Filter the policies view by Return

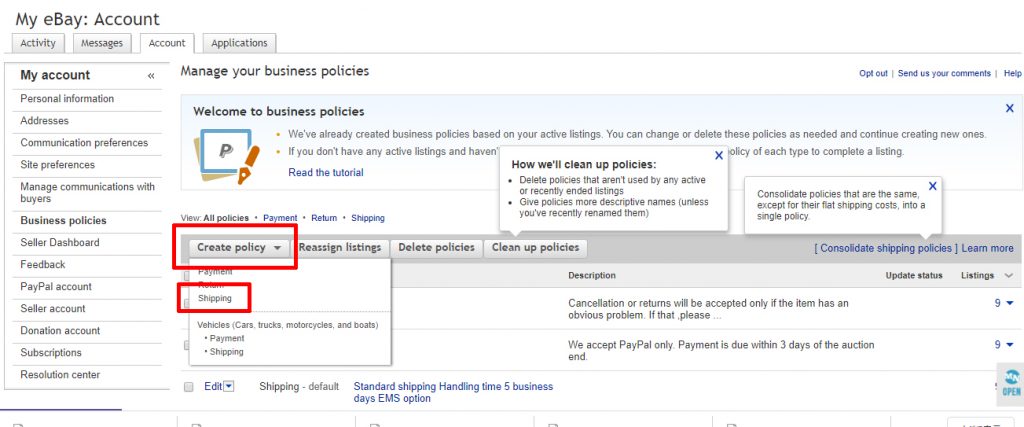tap(324, 218)
